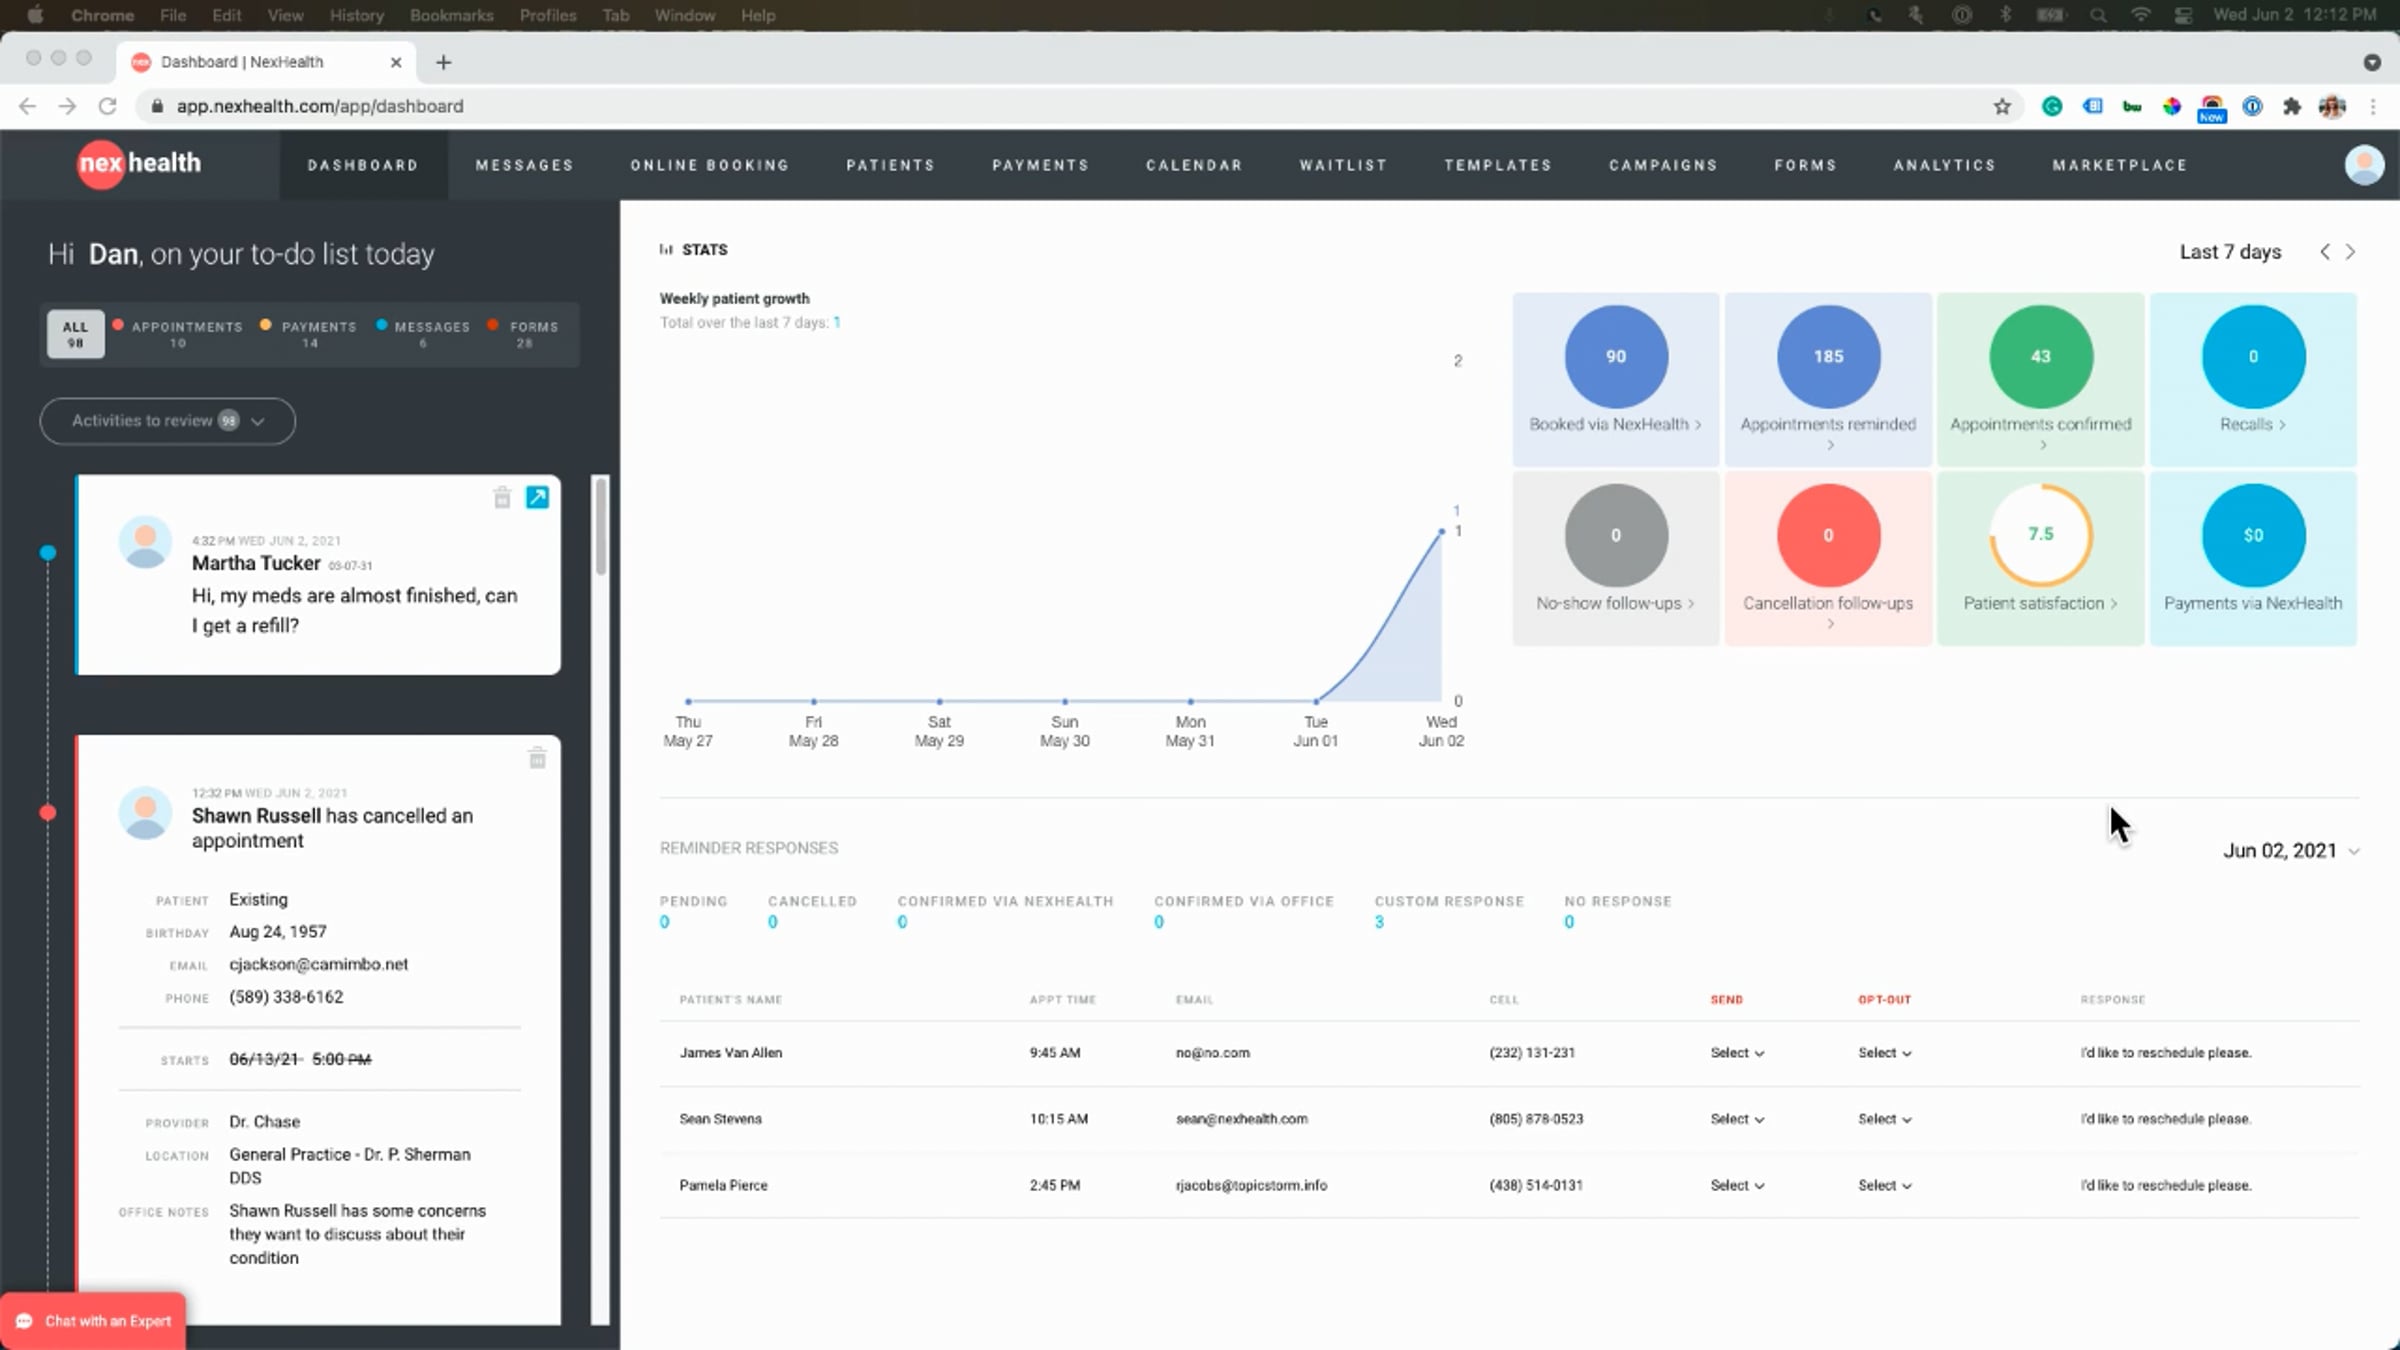The height and width of the screenshot is (1350, 2400).
Task: Open Send Select dropdown for Pamela Pierce
Action: coord(1737,1185)
